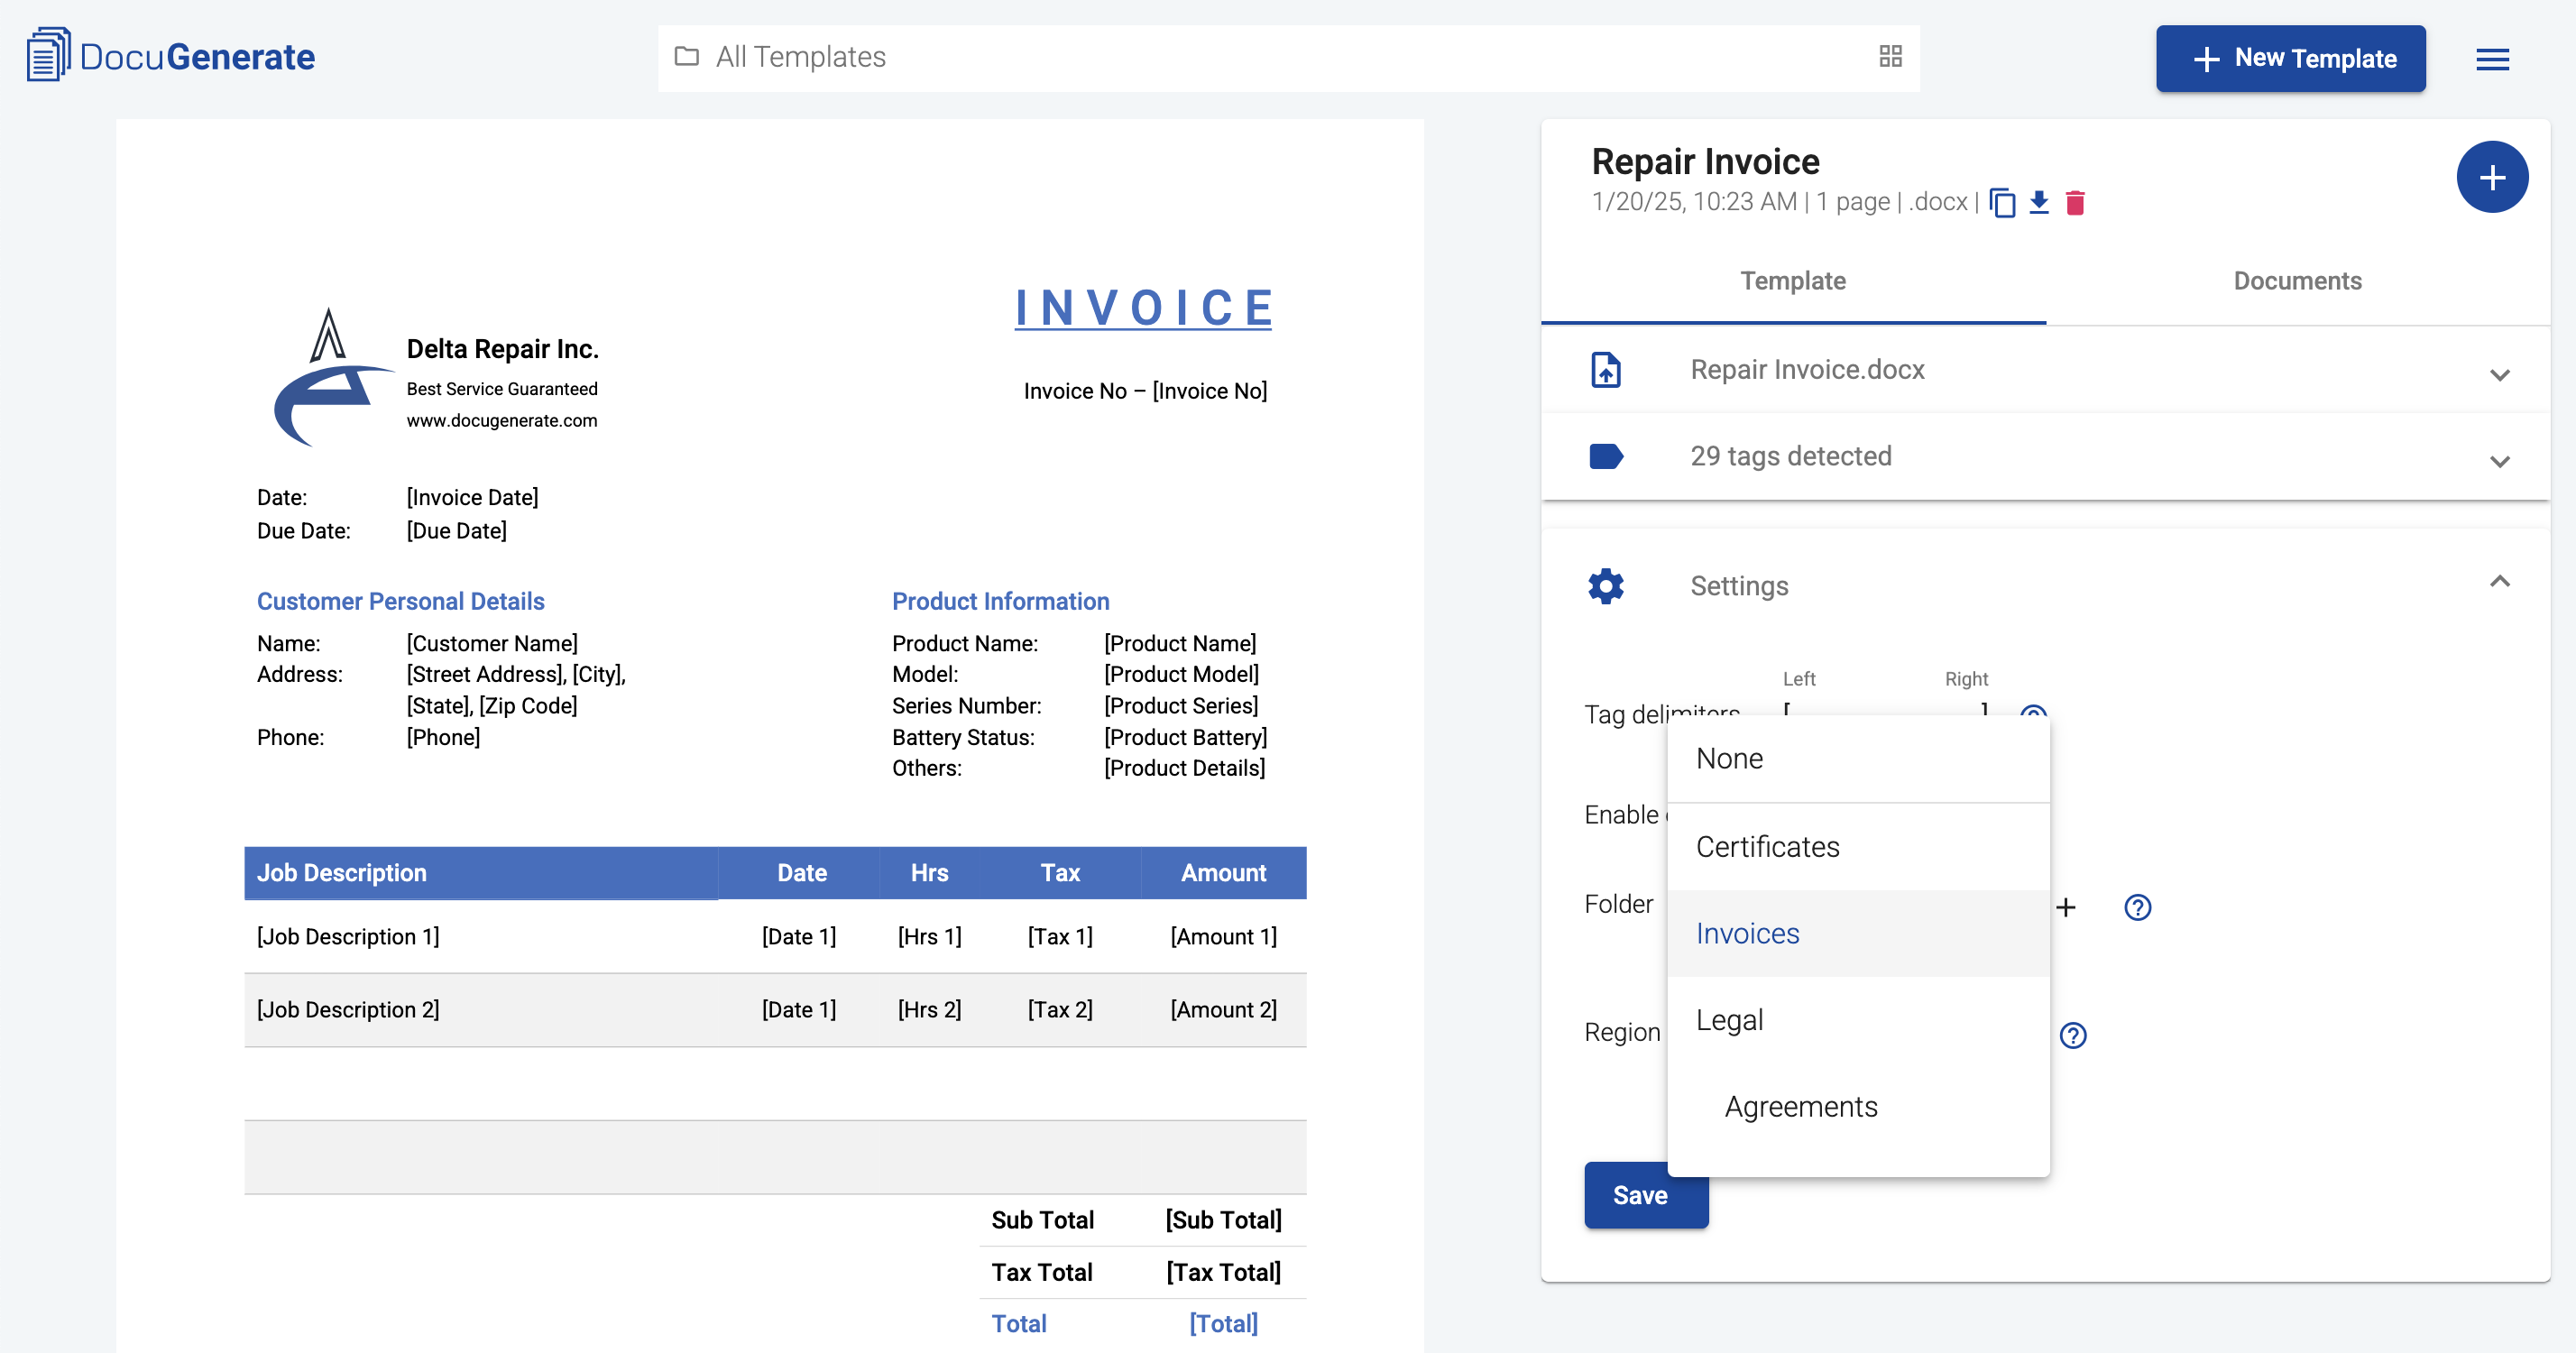The height and width of the screenshot is (1353, 2576).
Task: Click the Customer Personal Details heading
Action: tap(400, 601)
